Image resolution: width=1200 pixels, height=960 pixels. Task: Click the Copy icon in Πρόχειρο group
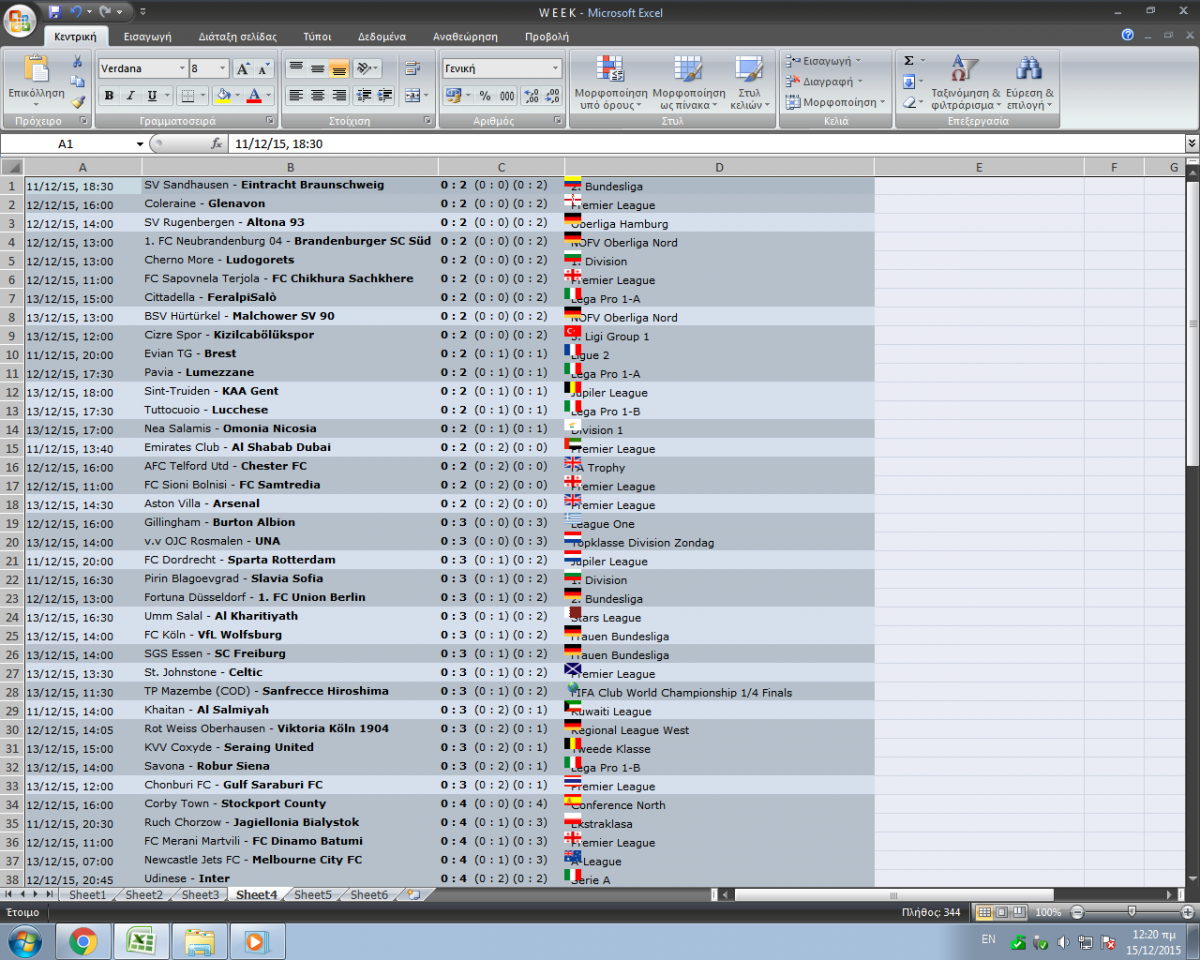click(x=77, y=82)
